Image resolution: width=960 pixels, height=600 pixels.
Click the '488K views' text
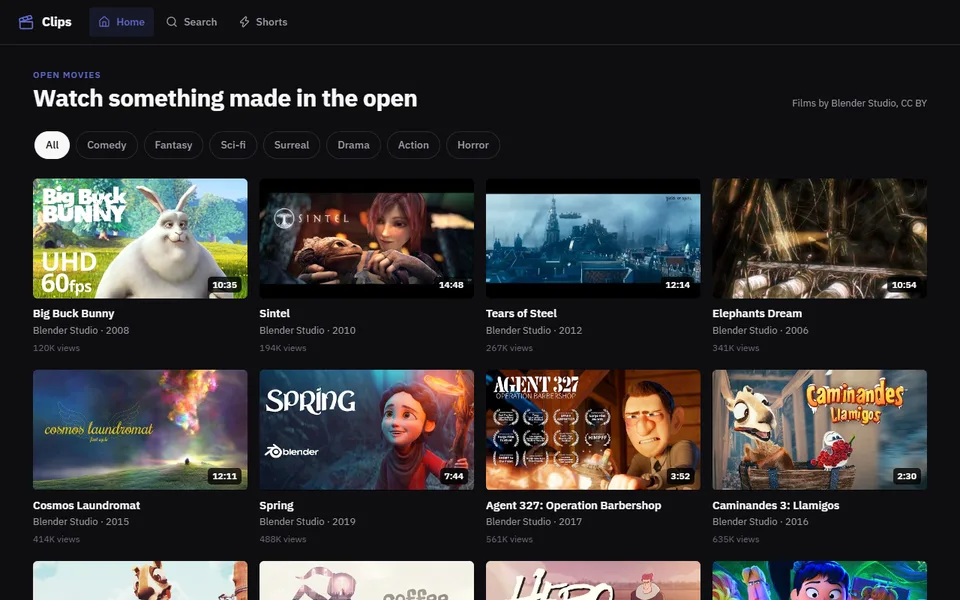(x=283, y=539)
